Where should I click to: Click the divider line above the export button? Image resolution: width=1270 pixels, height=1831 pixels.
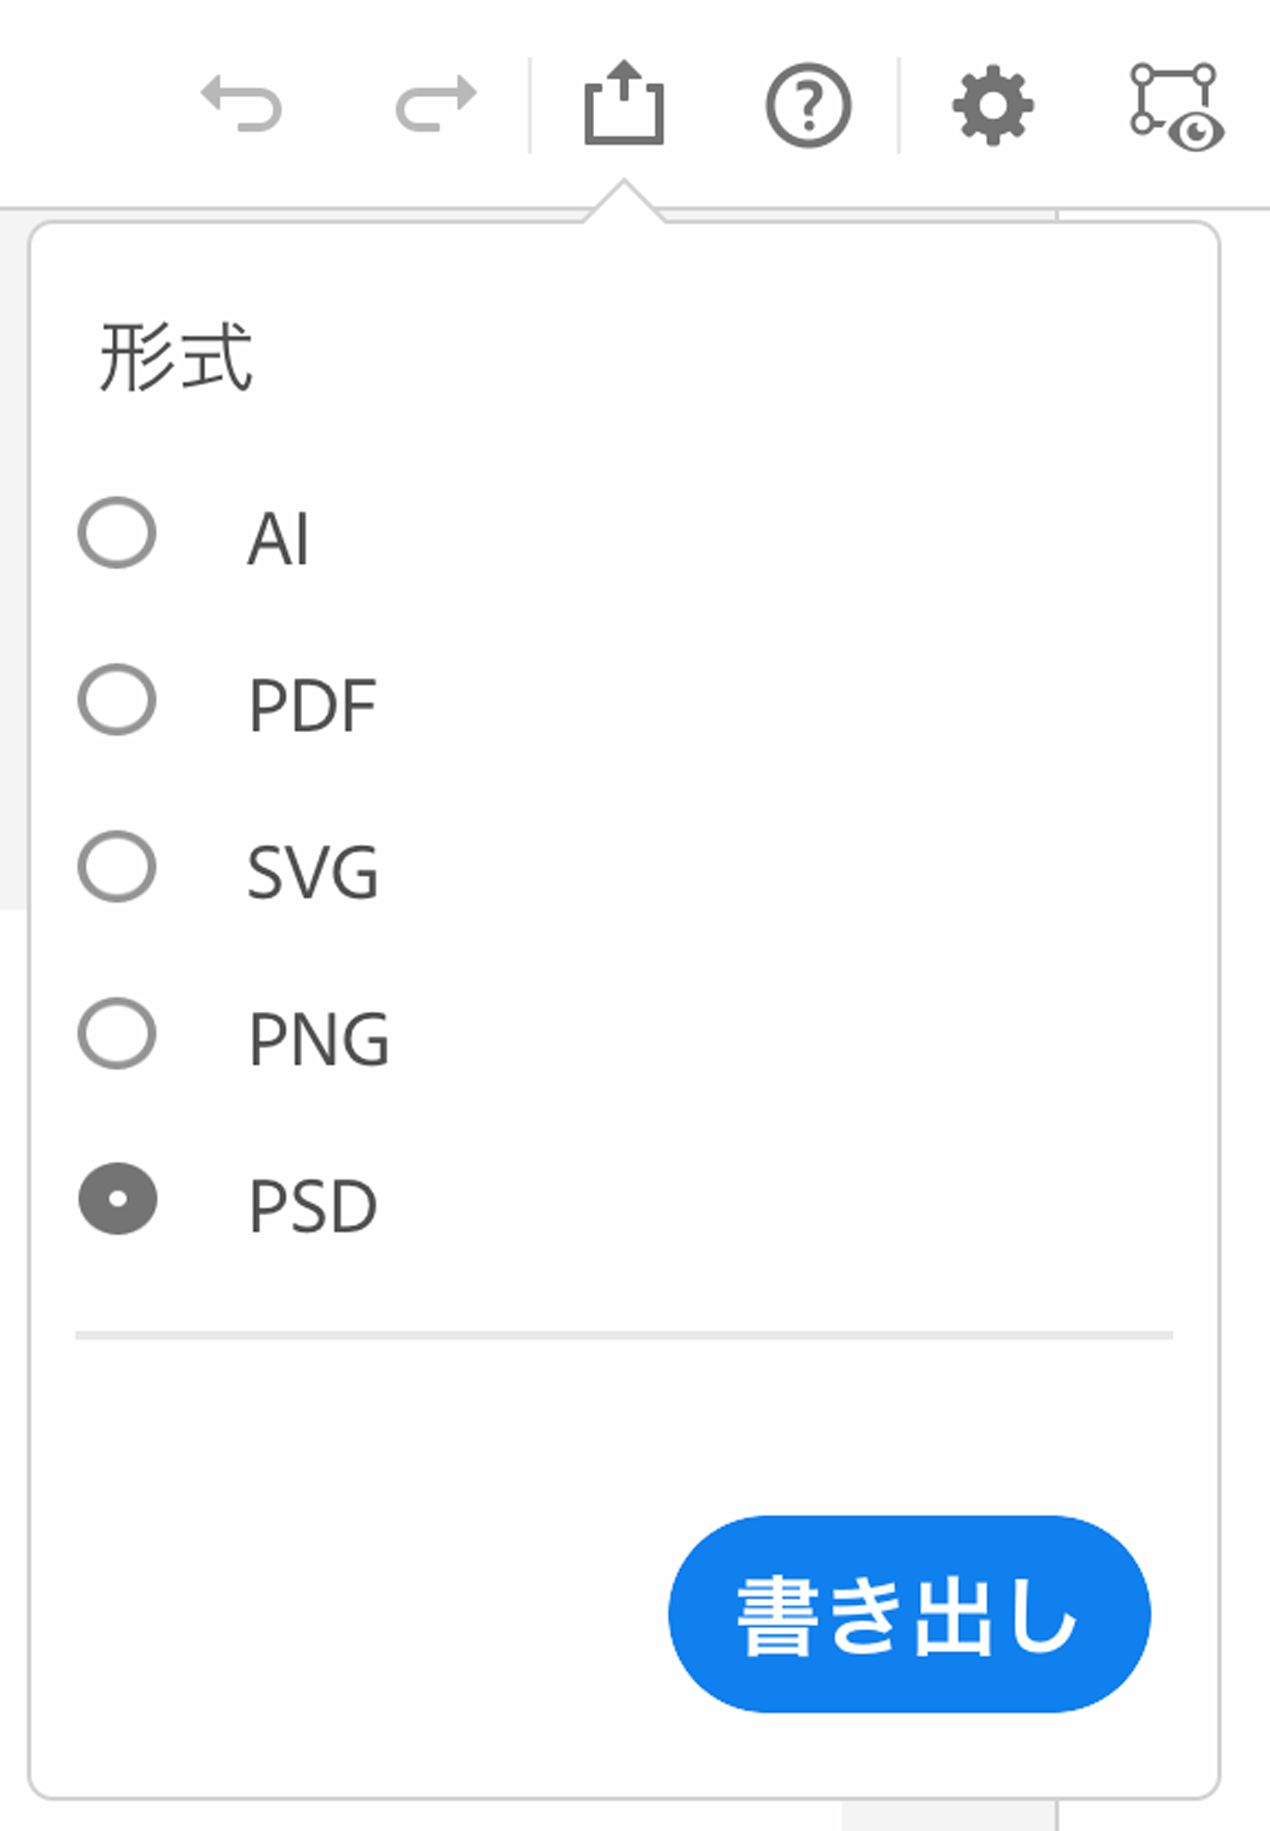tap(625, 1333)
